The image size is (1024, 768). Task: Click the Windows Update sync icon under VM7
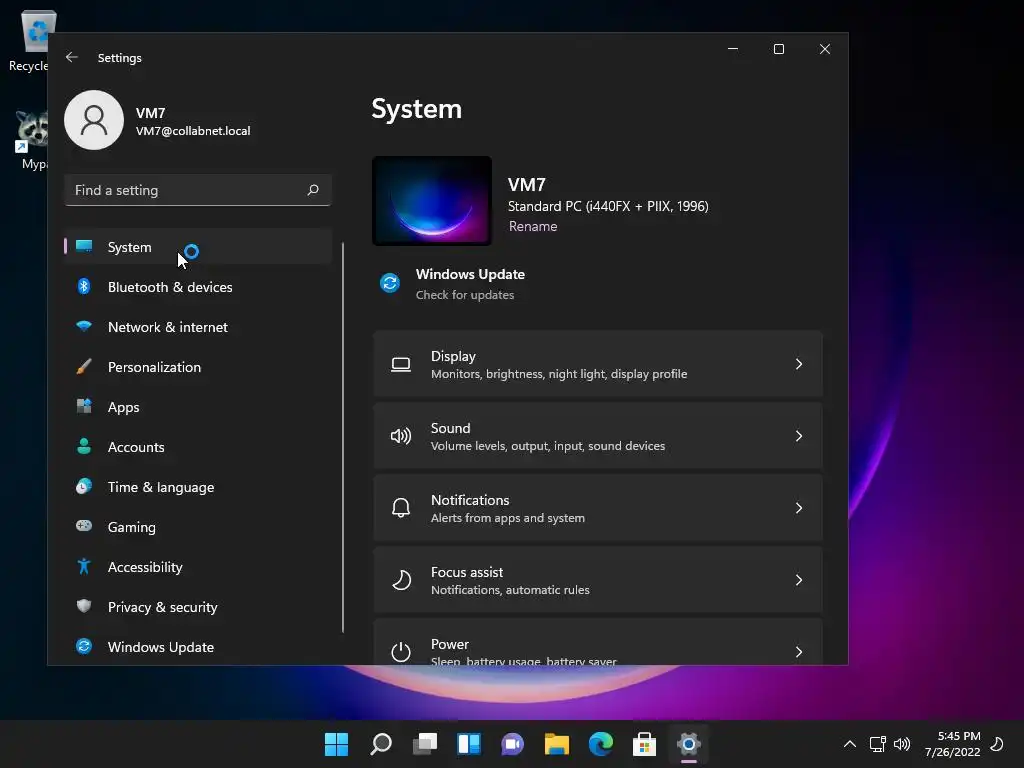pyautogui.click(x=390, y=283)
